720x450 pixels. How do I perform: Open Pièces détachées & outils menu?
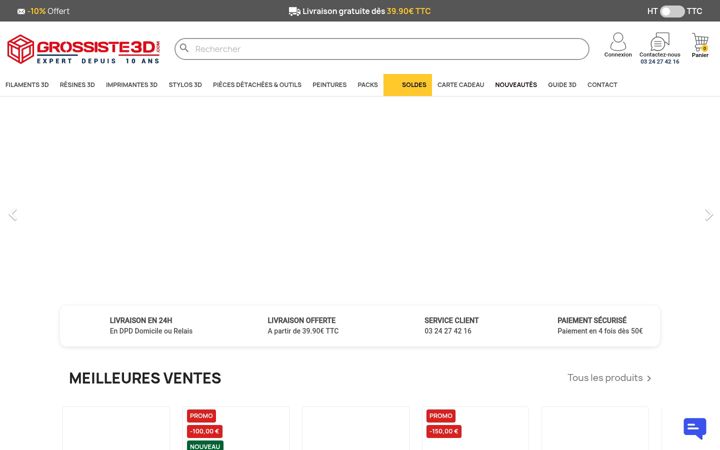point(257,85)
